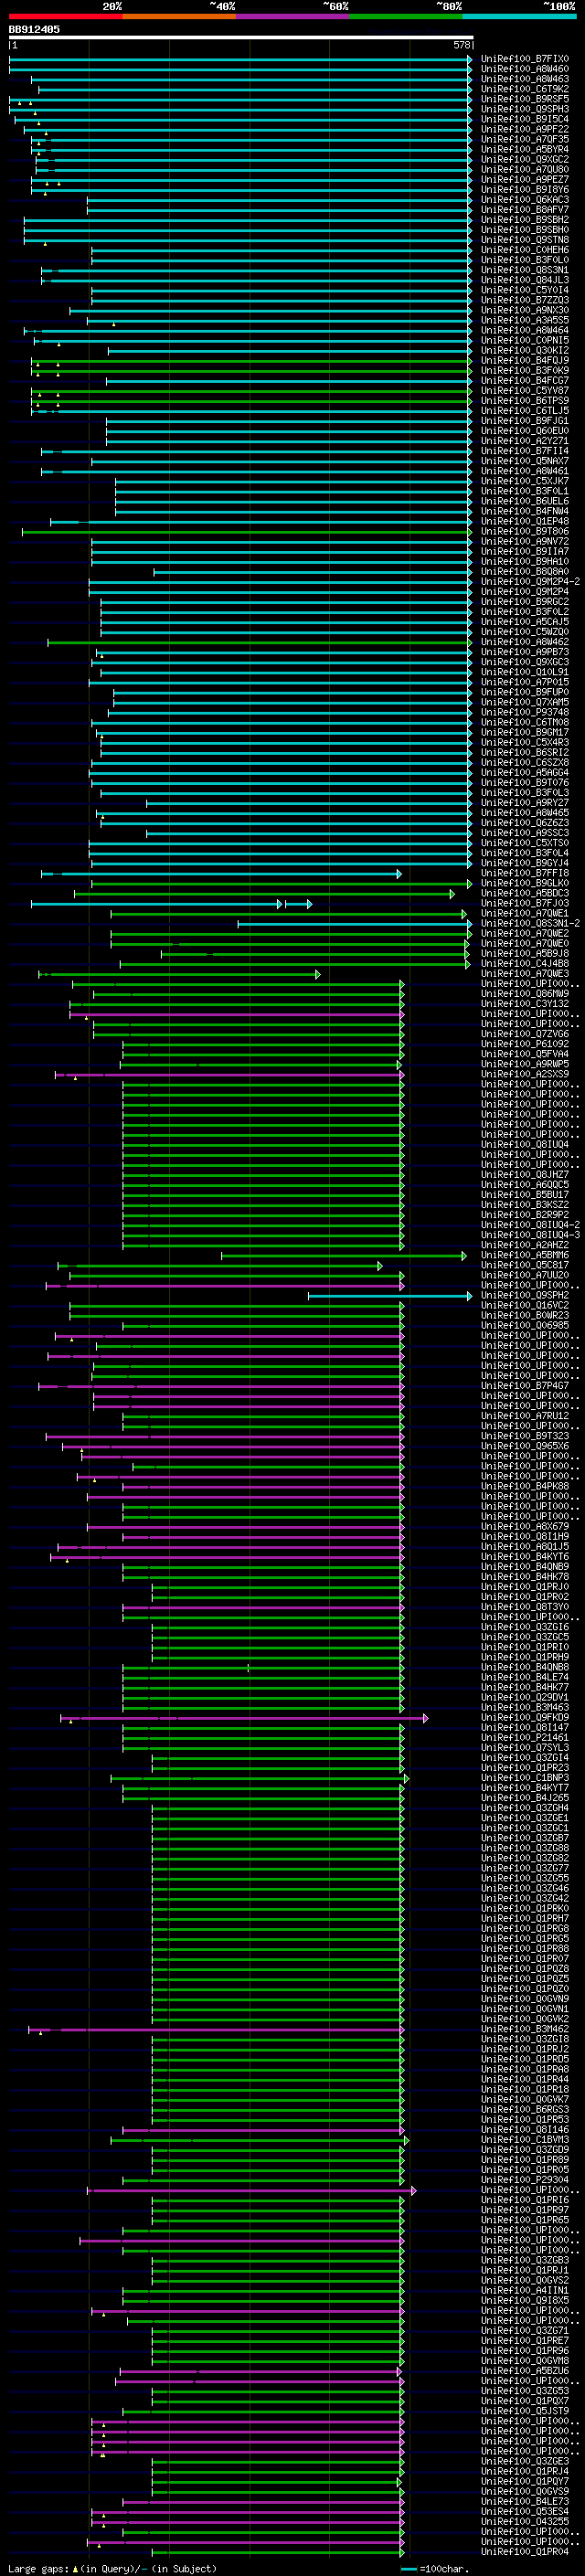Screen dimensions: 585x2576
Task: Select hit label UniRef100_B7FIX0
Action: click(525, 59)
